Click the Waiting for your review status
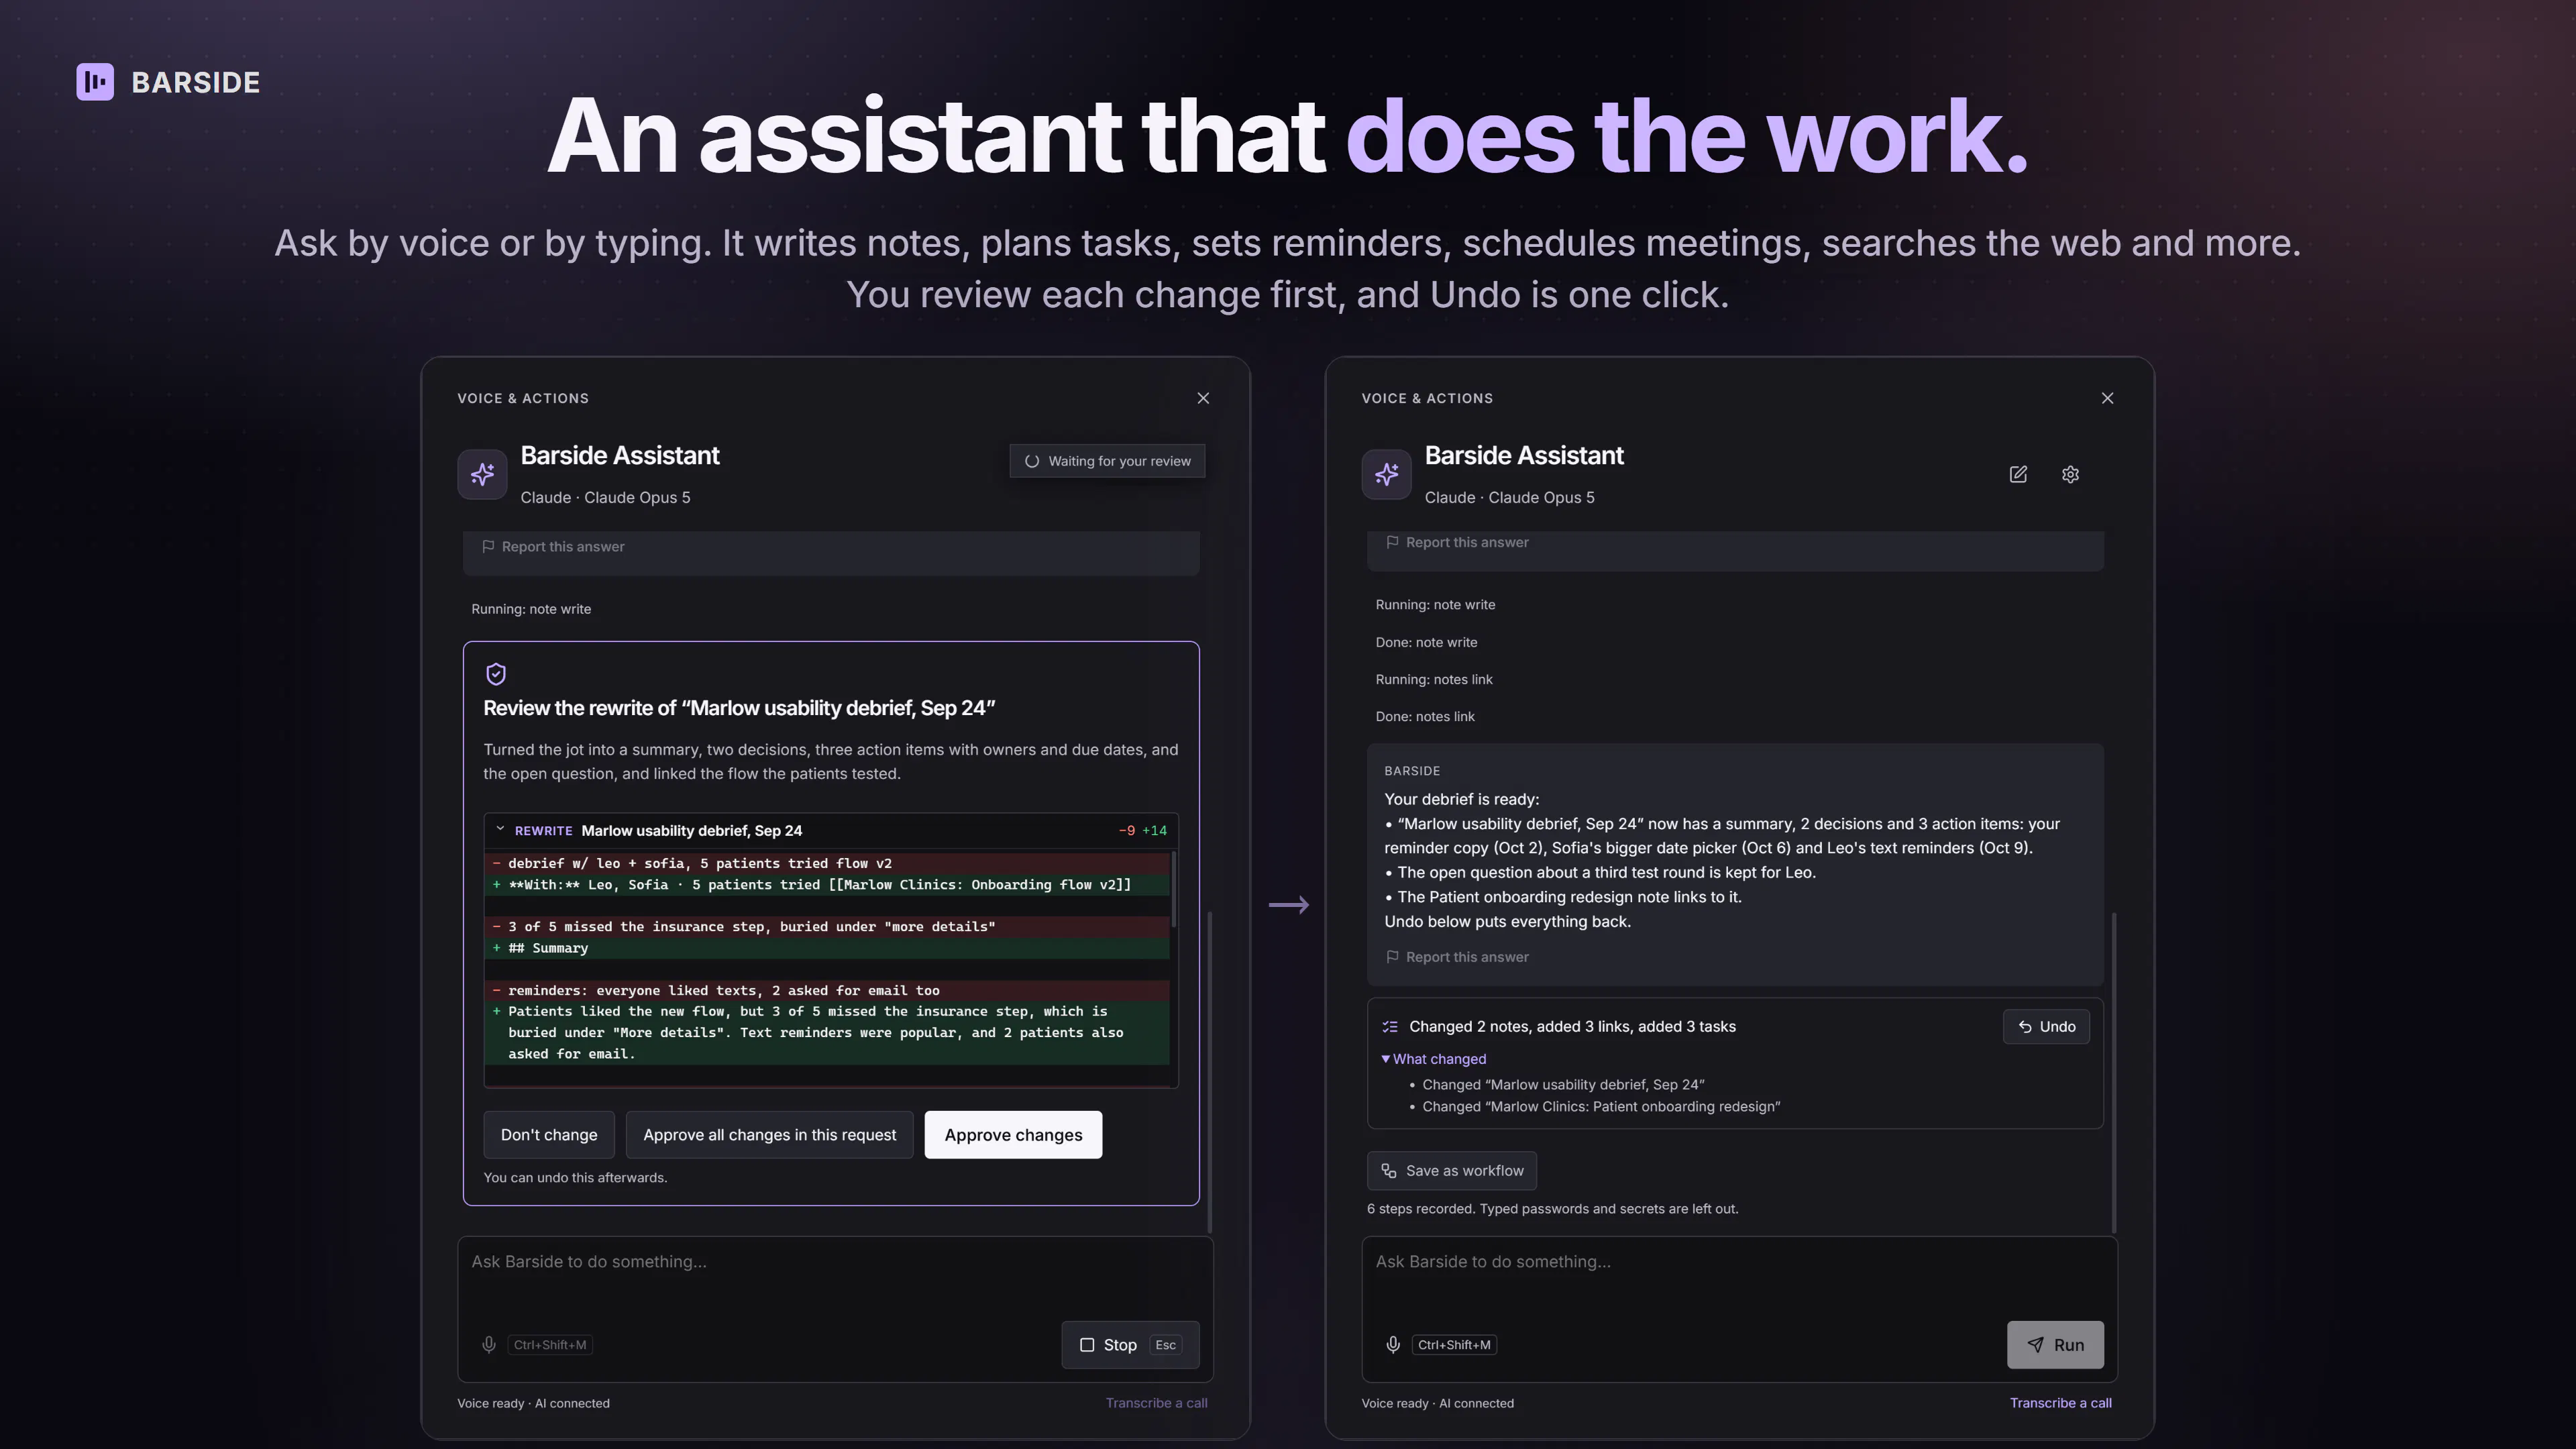The width and height of the screenshot is (2576, 1449). 1107,461
